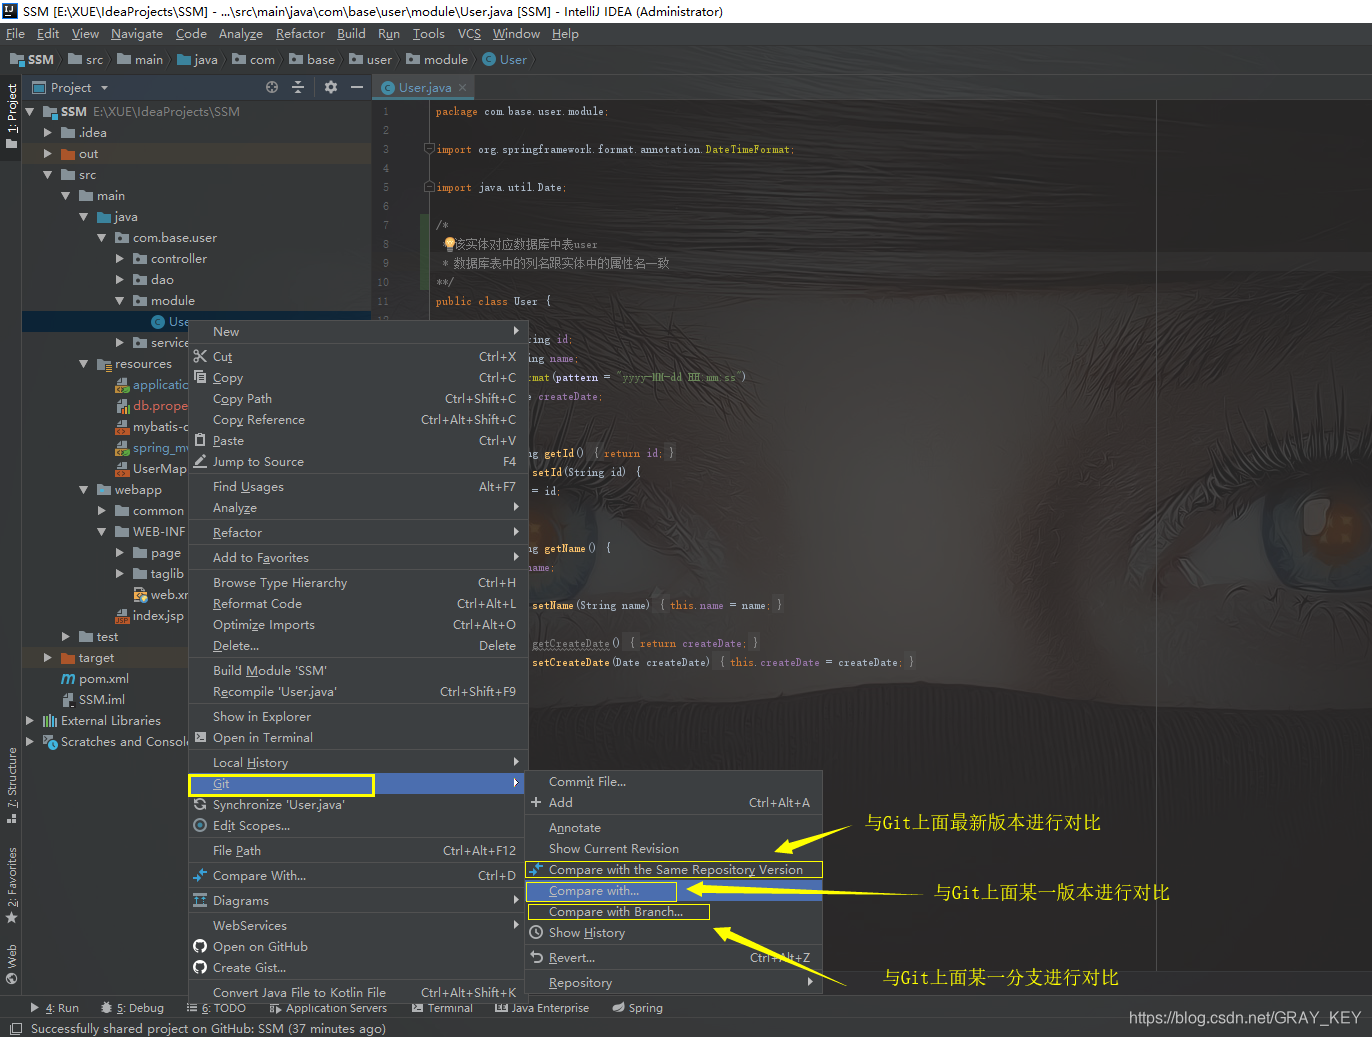Select pom.xml in project tree

(95, 679)
